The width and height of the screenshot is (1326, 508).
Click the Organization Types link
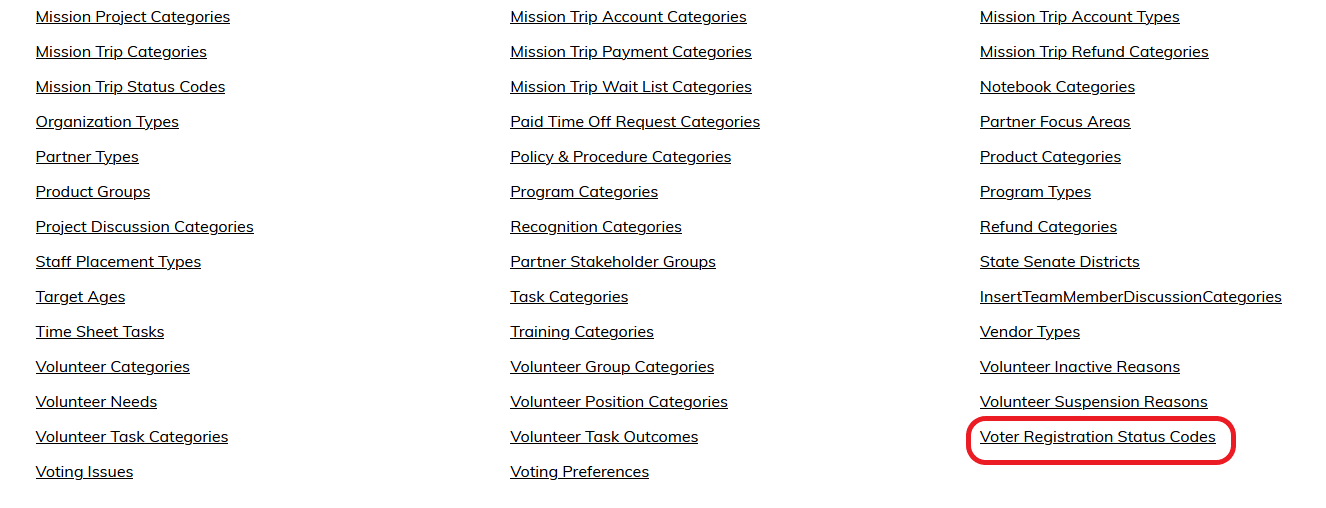click(107, 122)
